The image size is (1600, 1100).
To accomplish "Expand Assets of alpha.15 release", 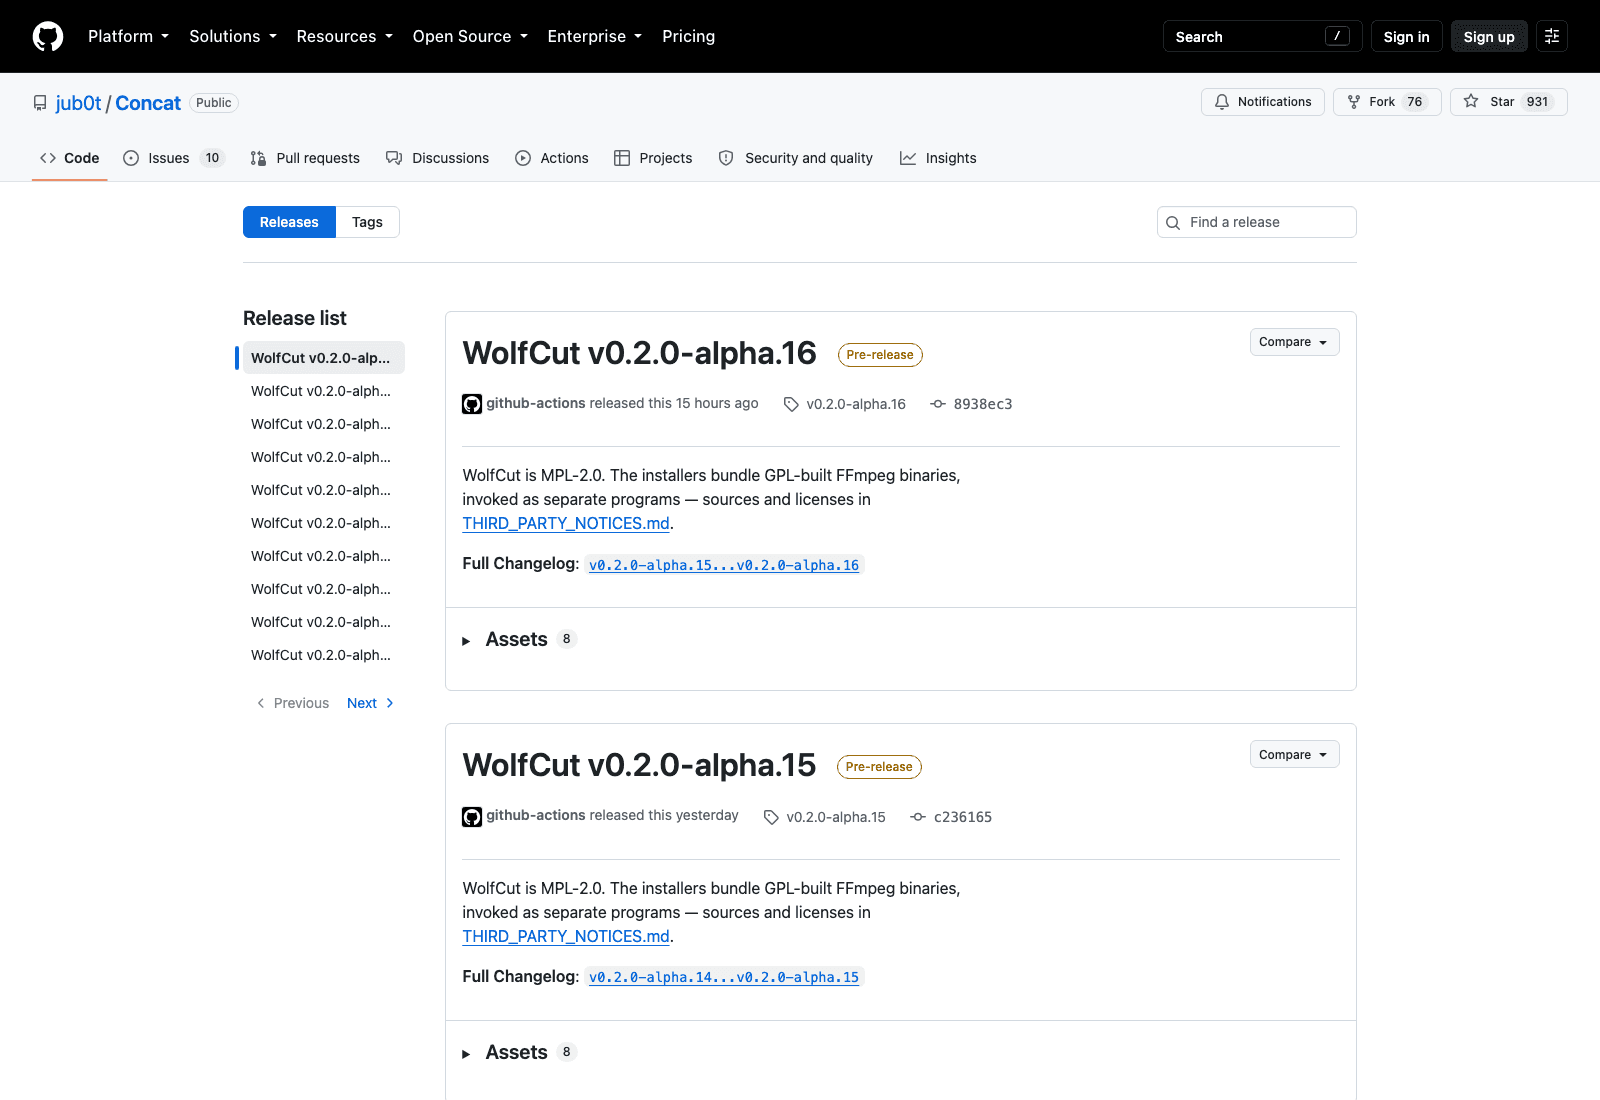I will pos(517,1052).
